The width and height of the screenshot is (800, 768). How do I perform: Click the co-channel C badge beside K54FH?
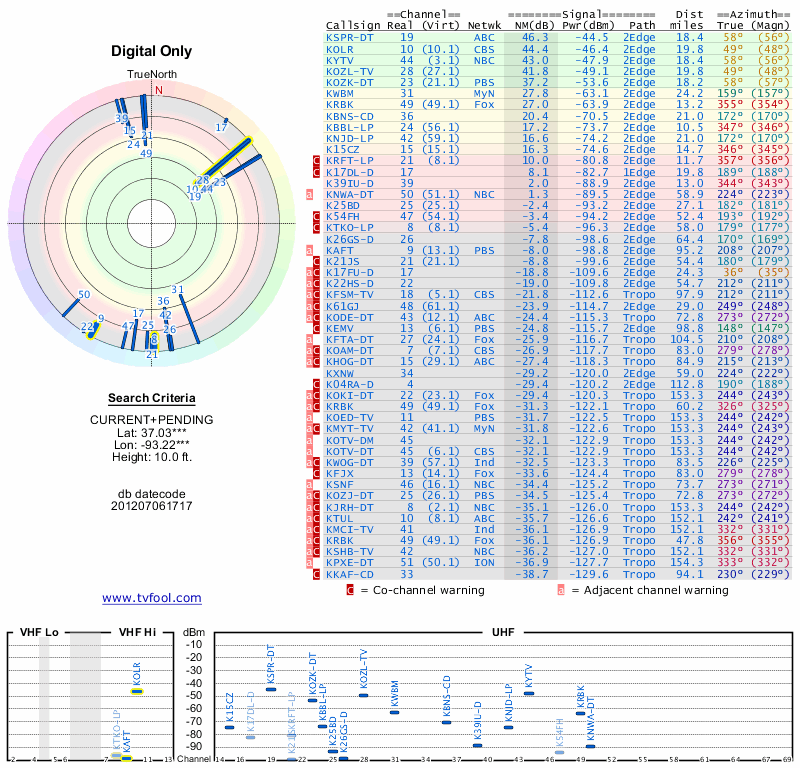click(316, 216)
